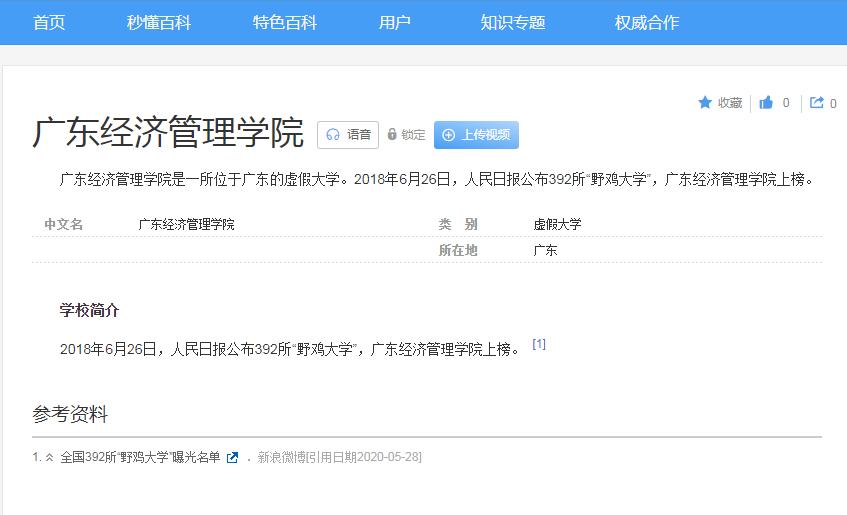Click the 广东 location value
847x515 pixels.
pyautogui.click(x=545, y=250)
